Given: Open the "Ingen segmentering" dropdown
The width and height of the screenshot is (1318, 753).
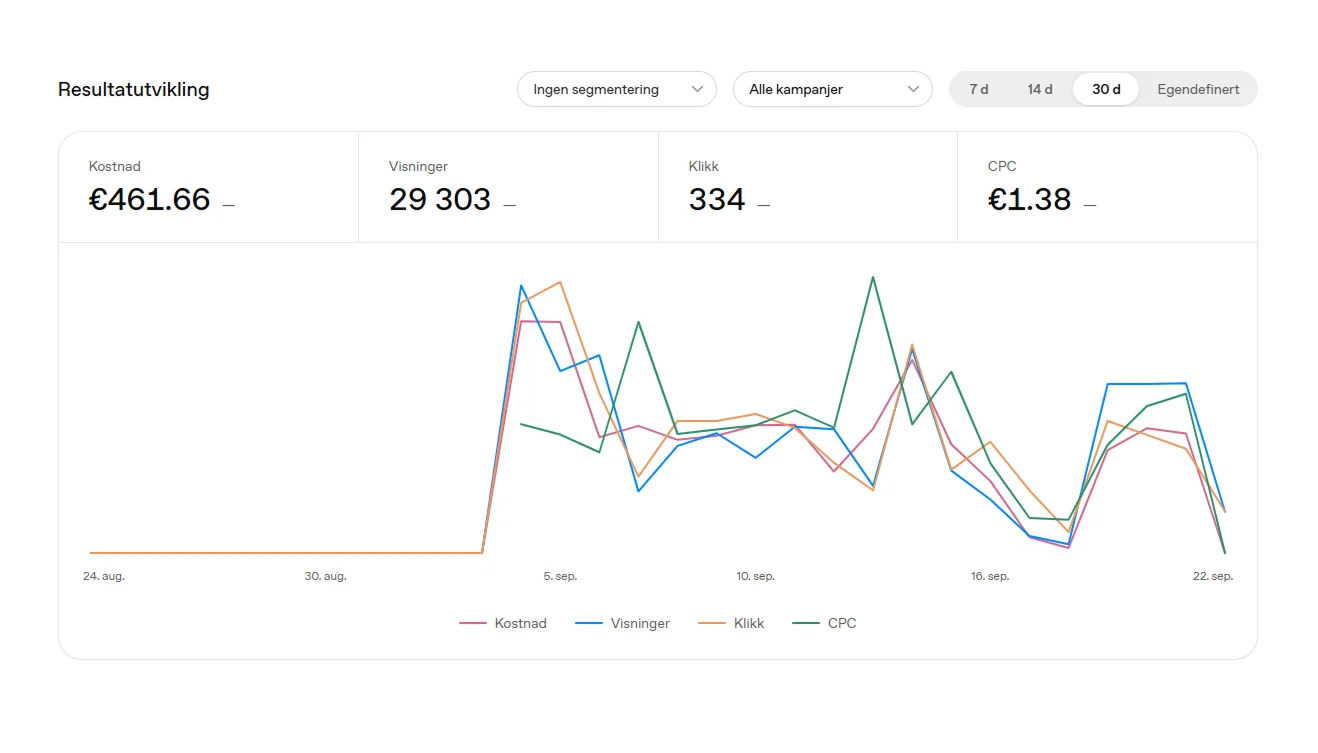Looking at the screenshot, I should point(617,89).
